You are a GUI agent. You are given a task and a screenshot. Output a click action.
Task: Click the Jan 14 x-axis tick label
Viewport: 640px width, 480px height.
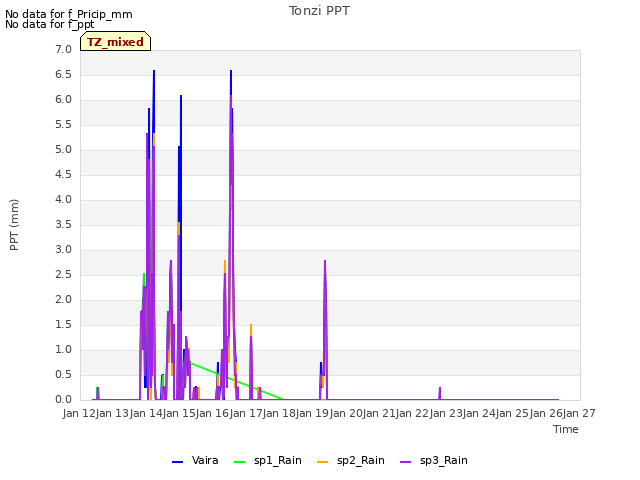[146, 413]
